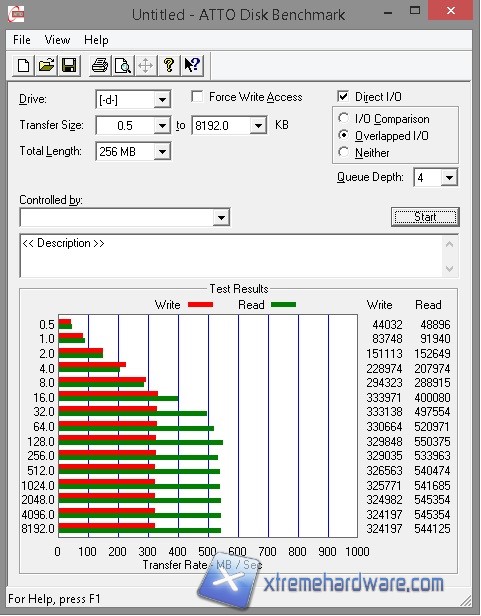481x616 pixels.
Task: Open the View menu
Action: (57, 40)
